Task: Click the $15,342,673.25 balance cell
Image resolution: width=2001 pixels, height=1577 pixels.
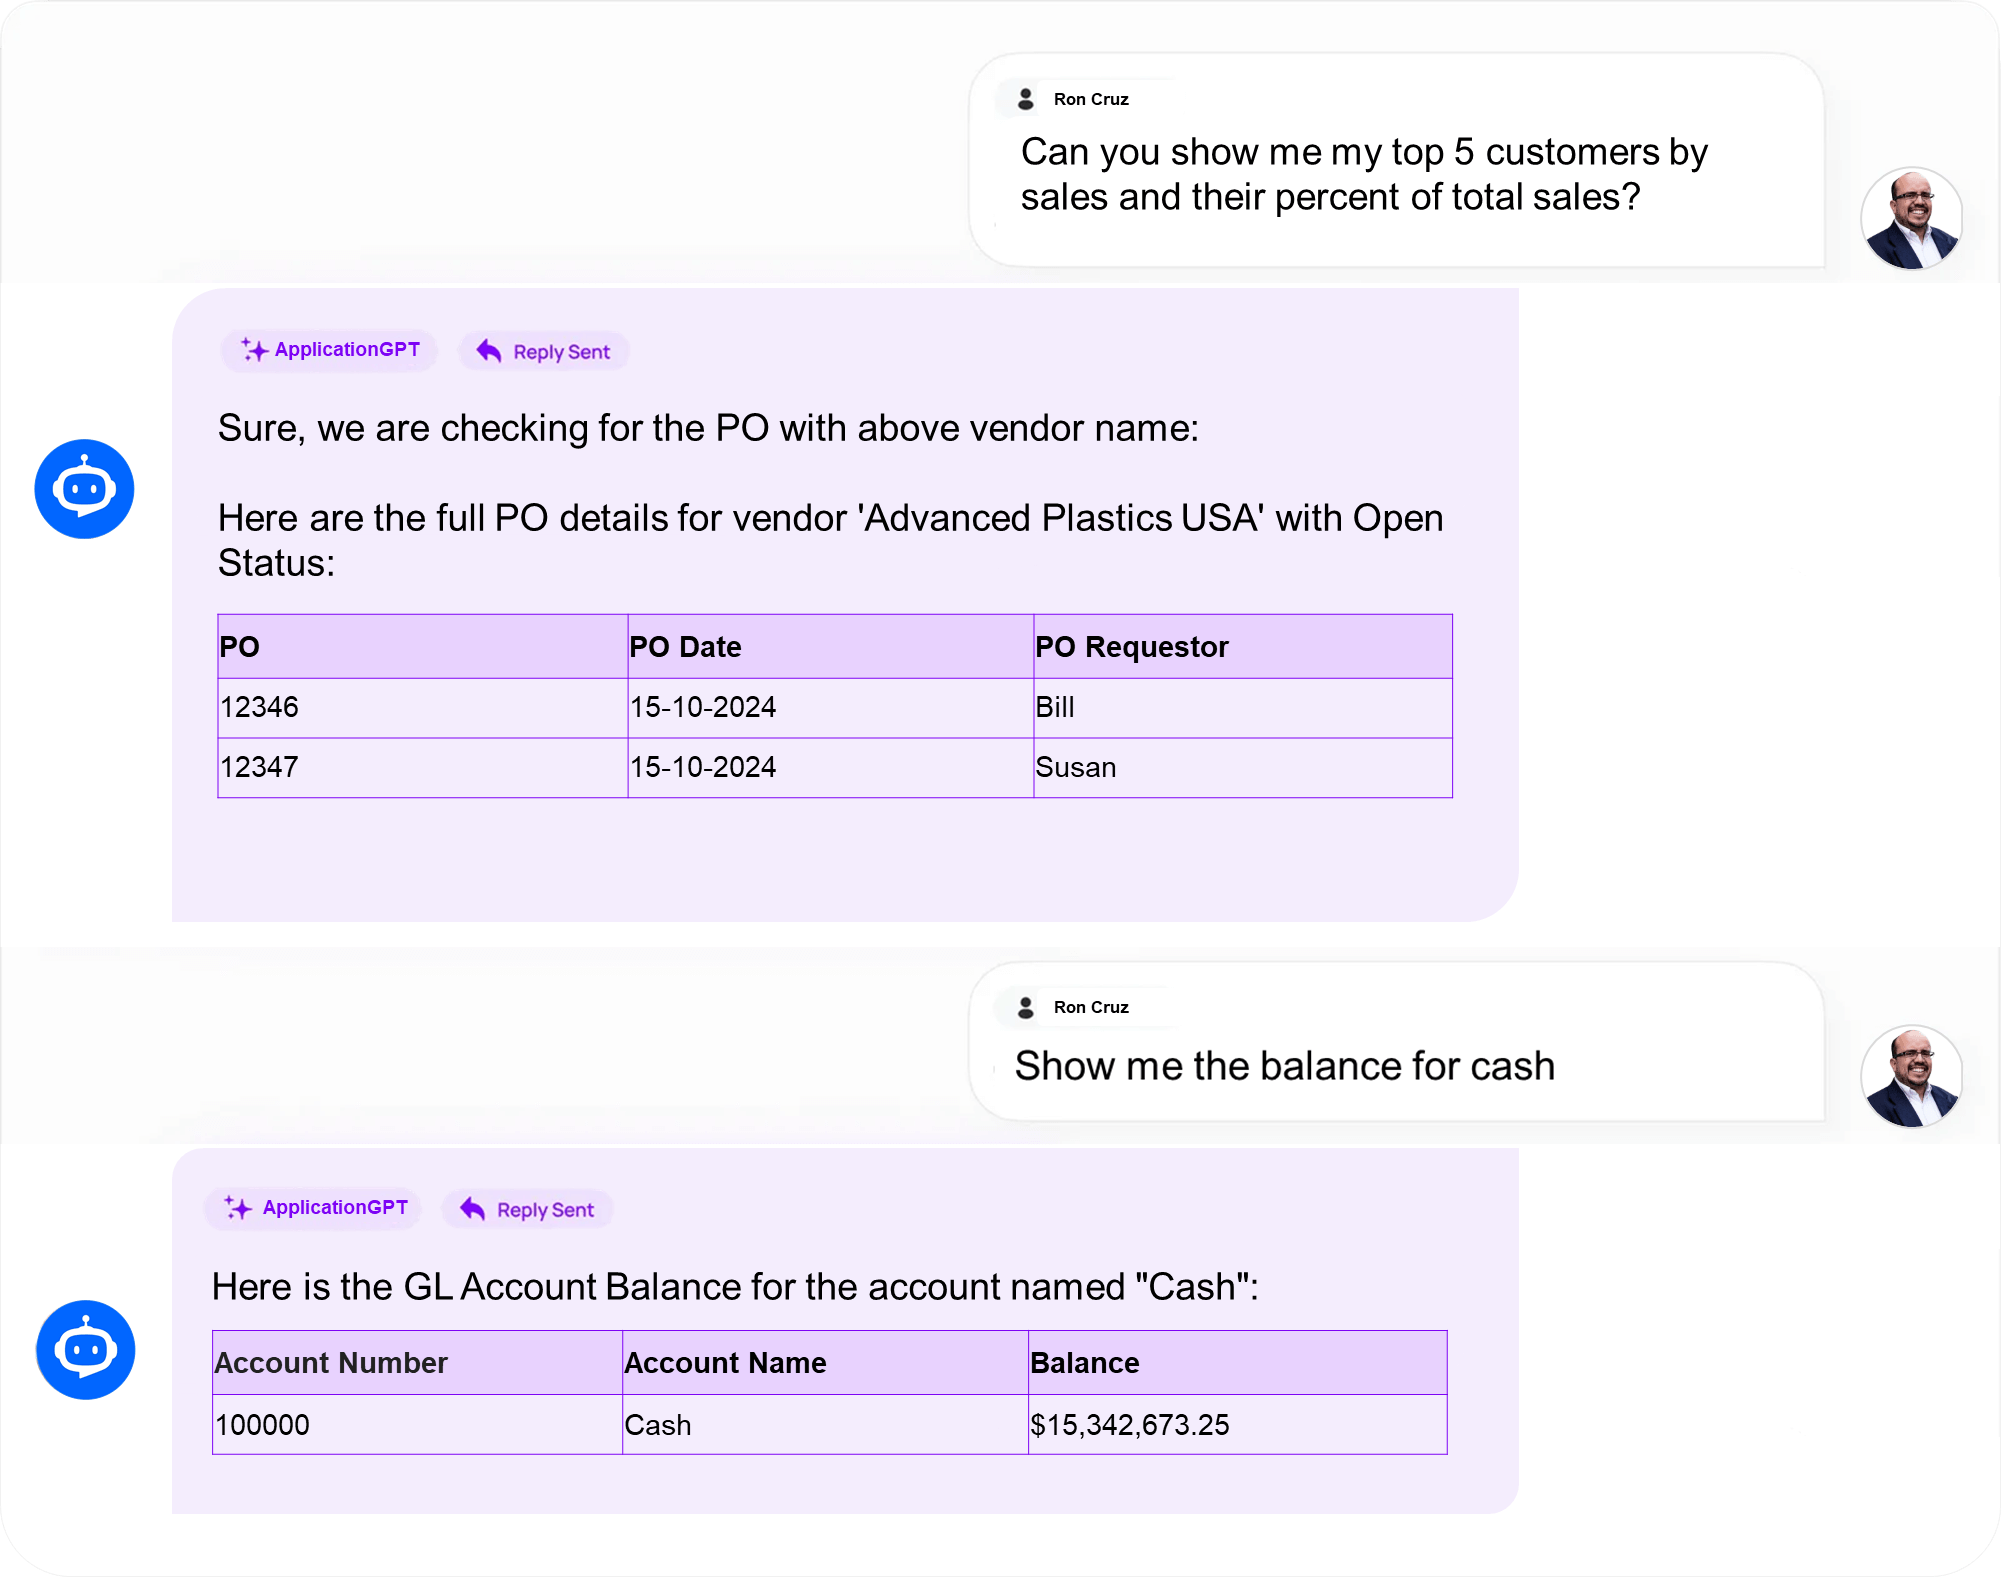Action: 1129,1425
